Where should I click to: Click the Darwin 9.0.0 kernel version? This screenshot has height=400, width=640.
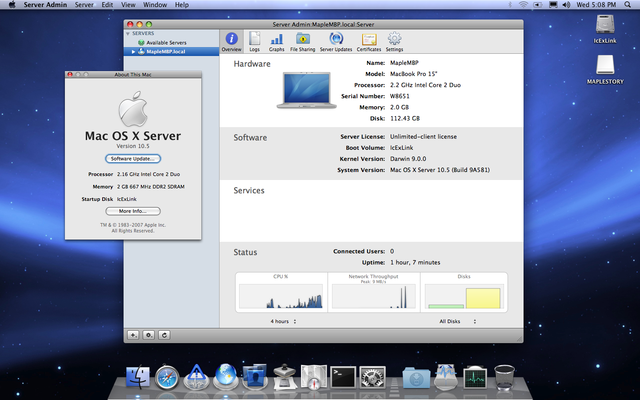click(408, 159)
